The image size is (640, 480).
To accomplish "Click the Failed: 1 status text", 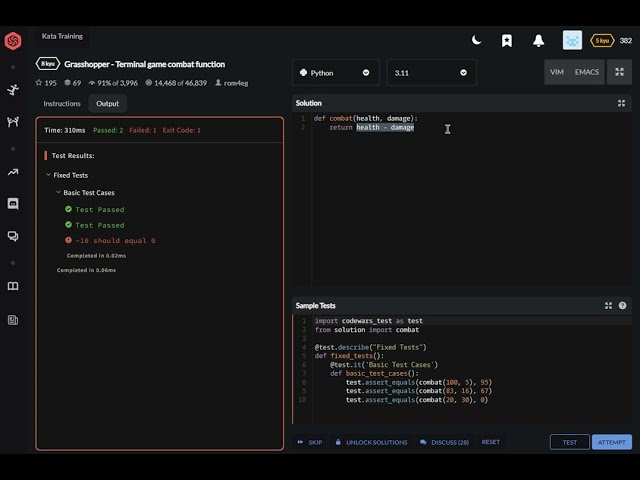I will pyautogui.click(x=142, y=130).
